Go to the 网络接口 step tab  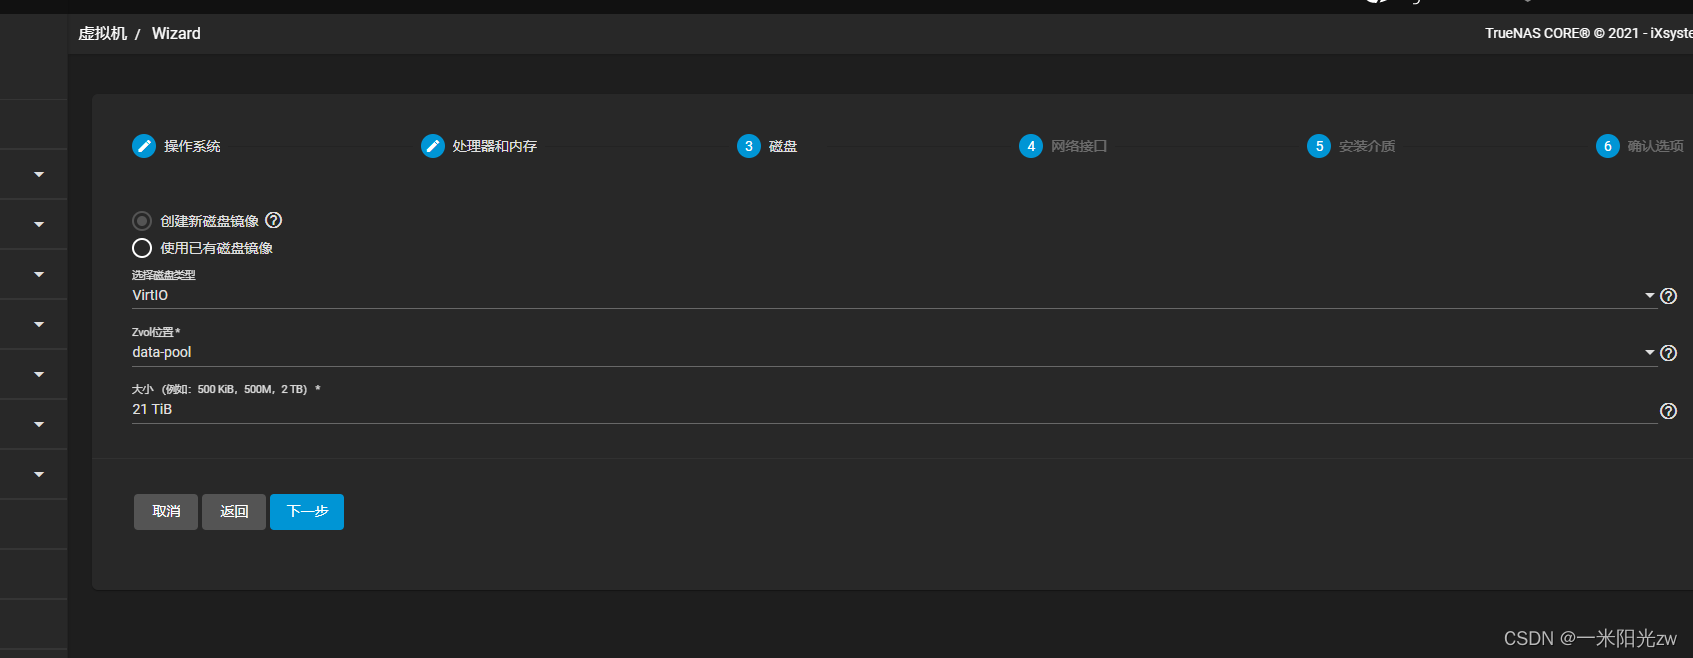point(1079,146)
